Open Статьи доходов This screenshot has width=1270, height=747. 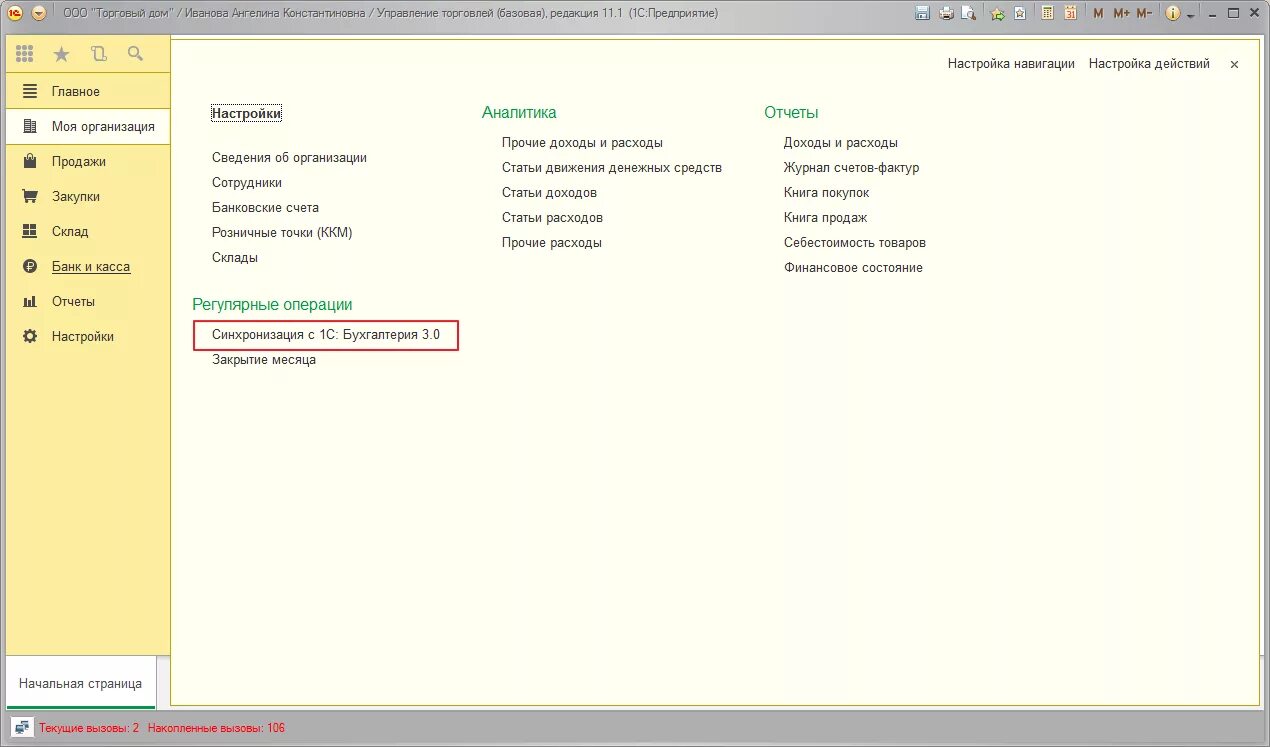pyautogui.click(x=549, y=192)
